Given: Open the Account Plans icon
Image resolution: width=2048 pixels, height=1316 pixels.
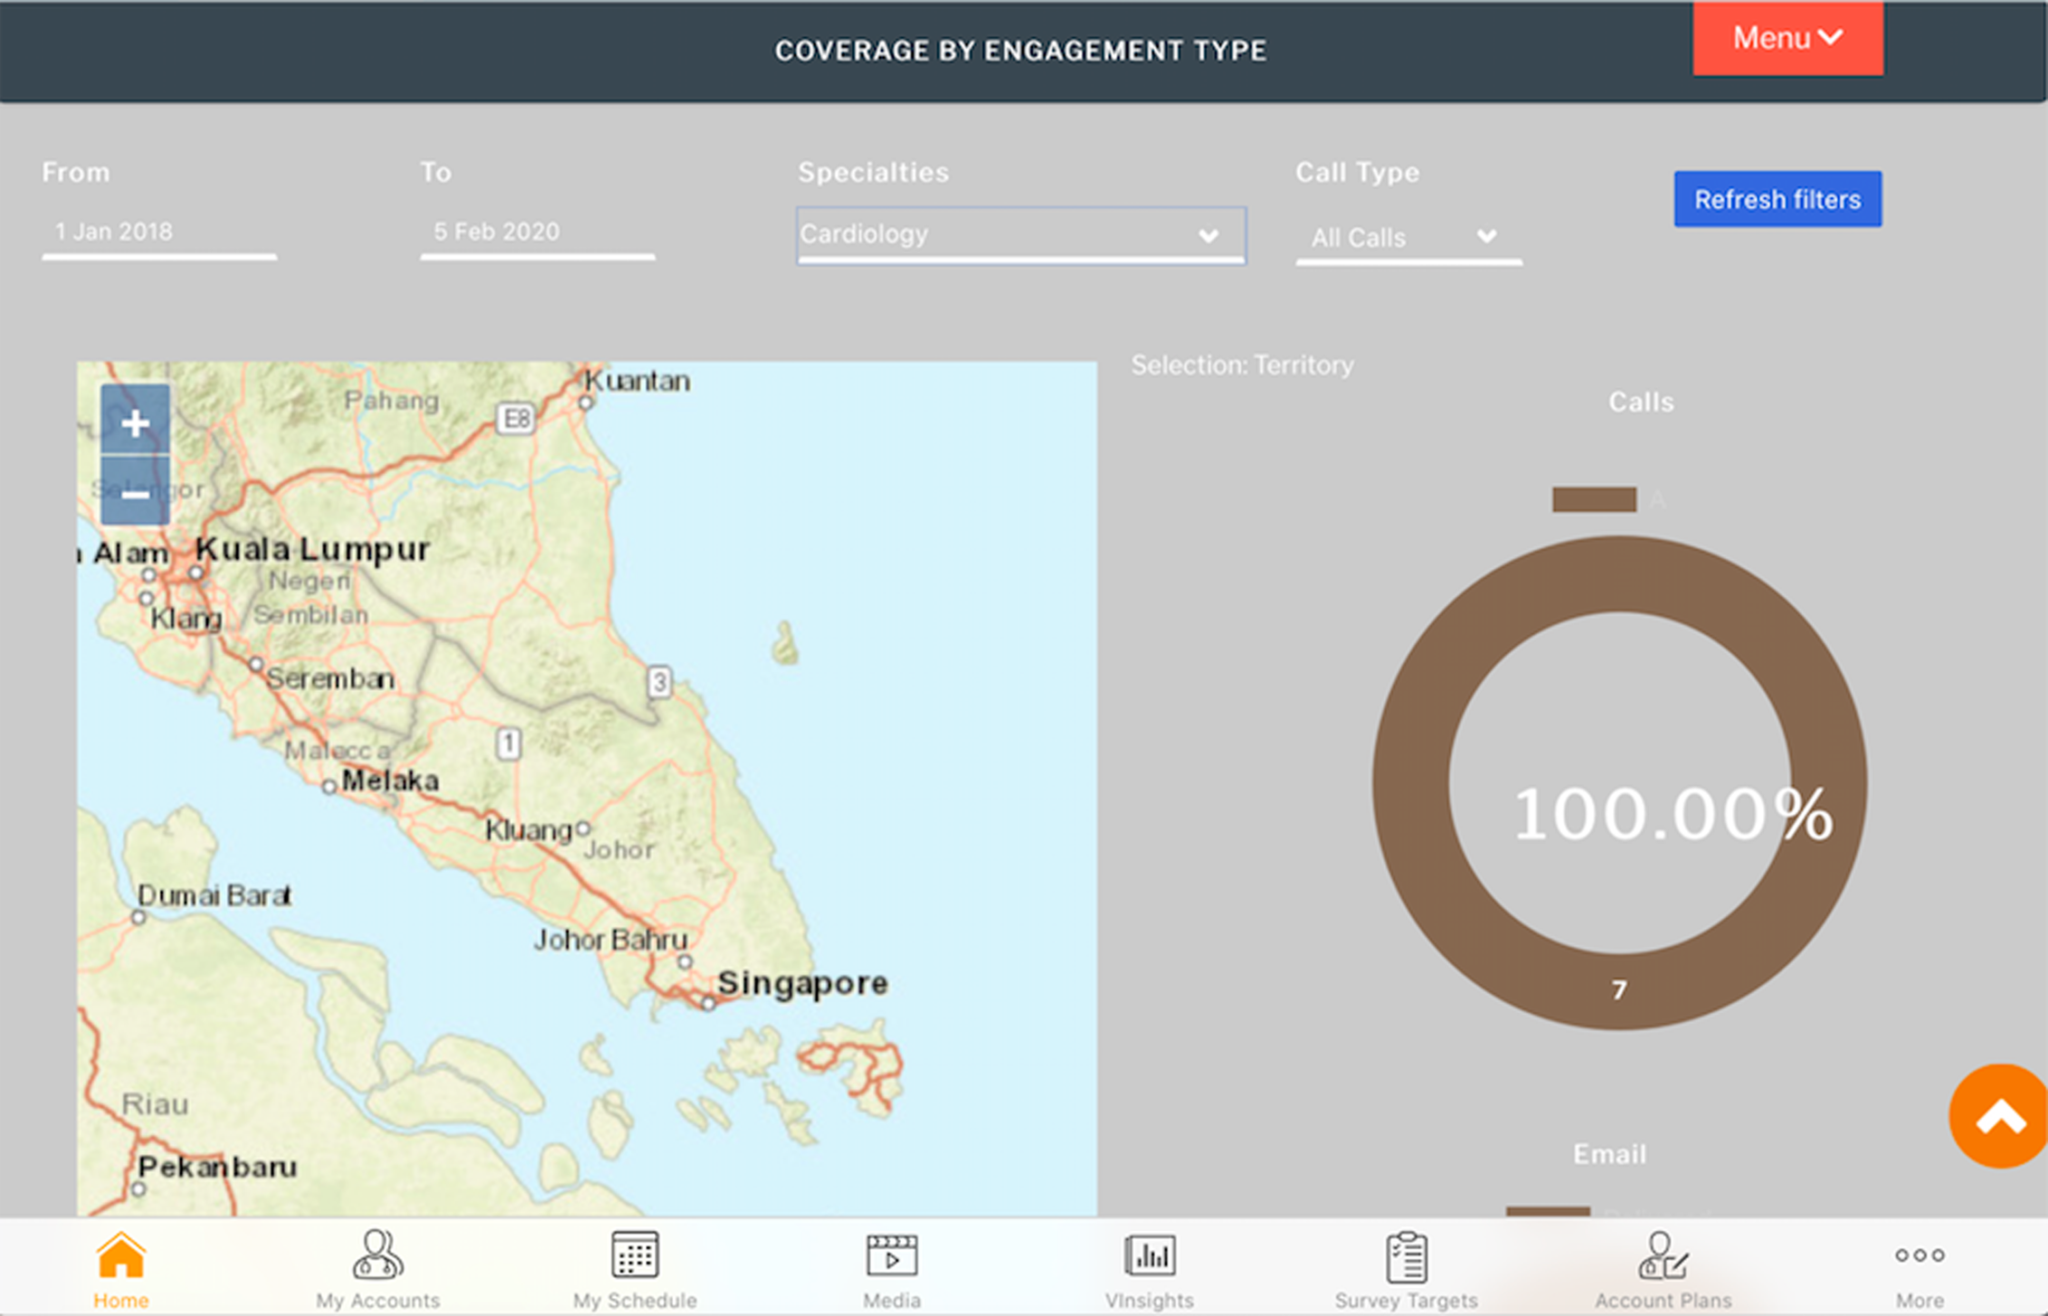Looking at the screenshot, I should click(1661, 1262).
